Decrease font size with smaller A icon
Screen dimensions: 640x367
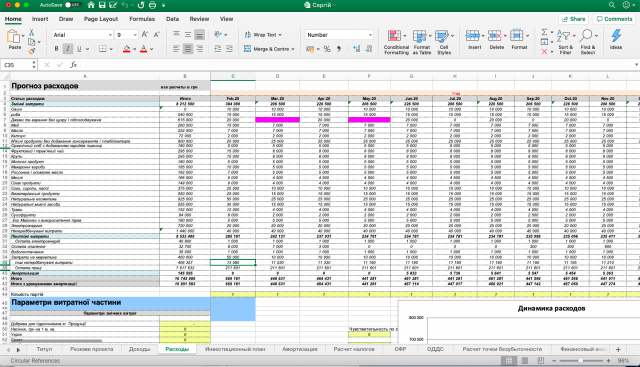(156, 35)
